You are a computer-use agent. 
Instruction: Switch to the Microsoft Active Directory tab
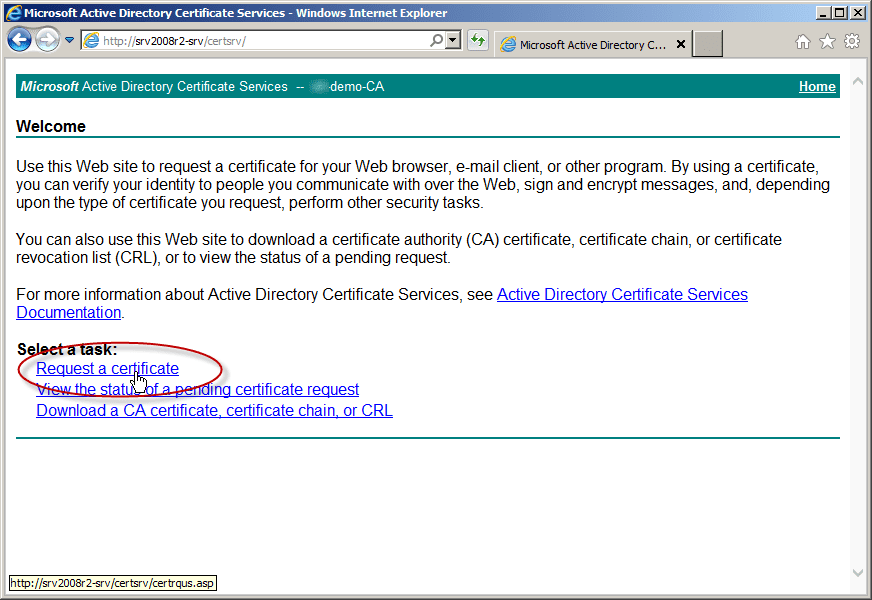[590, 44]
